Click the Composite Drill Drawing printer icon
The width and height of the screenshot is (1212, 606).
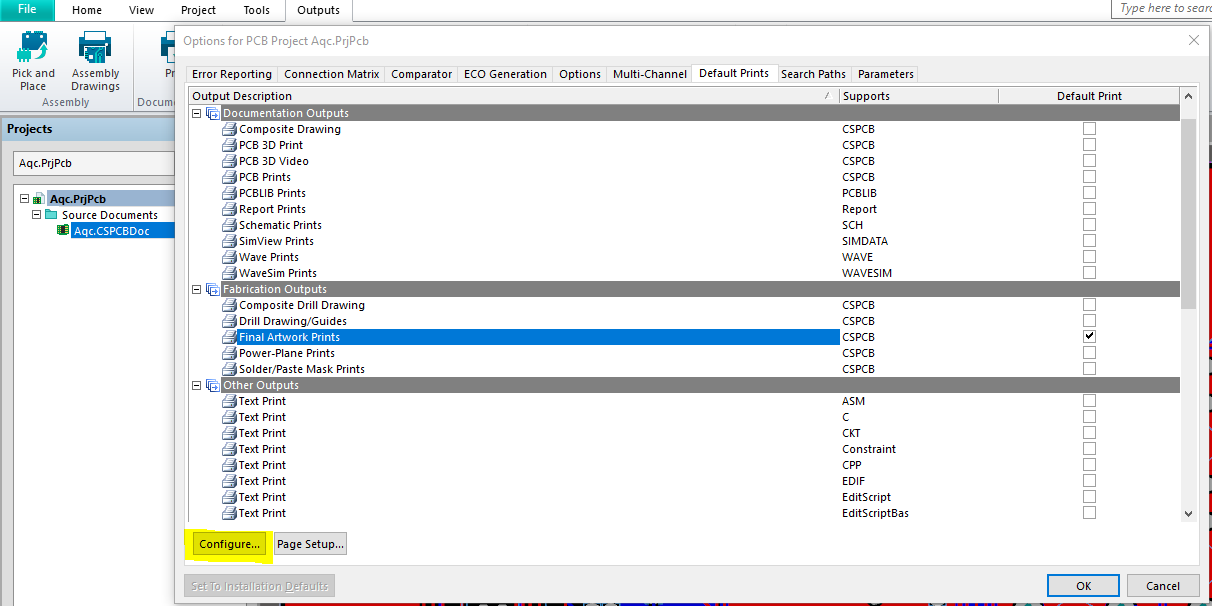(230, 305)
